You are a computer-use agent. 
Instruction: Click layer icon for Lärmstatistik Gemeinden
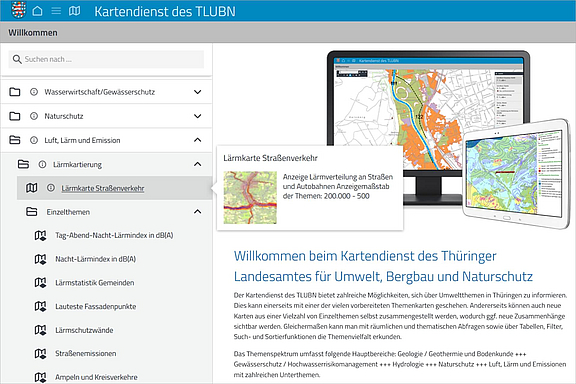(x=40, y=283)
